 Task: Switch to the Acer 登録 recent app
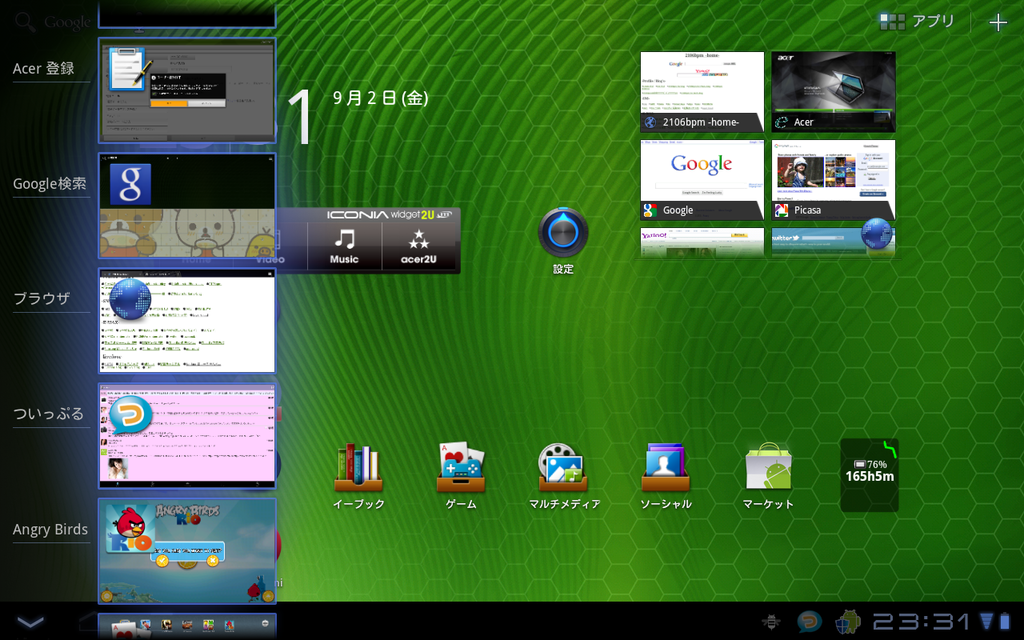tap(187, 90)
